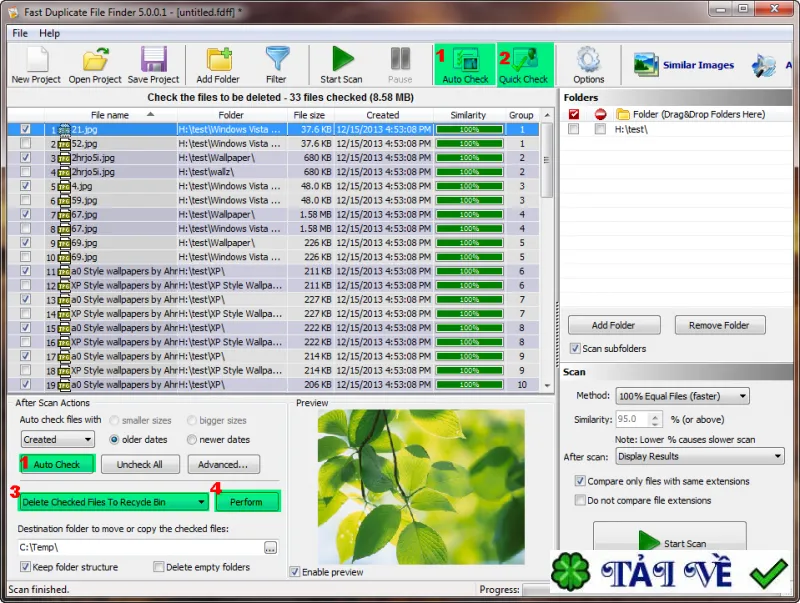800x603 pixels.
Task: Open the After scan Display Results dropdown
Action: [699, 456]
